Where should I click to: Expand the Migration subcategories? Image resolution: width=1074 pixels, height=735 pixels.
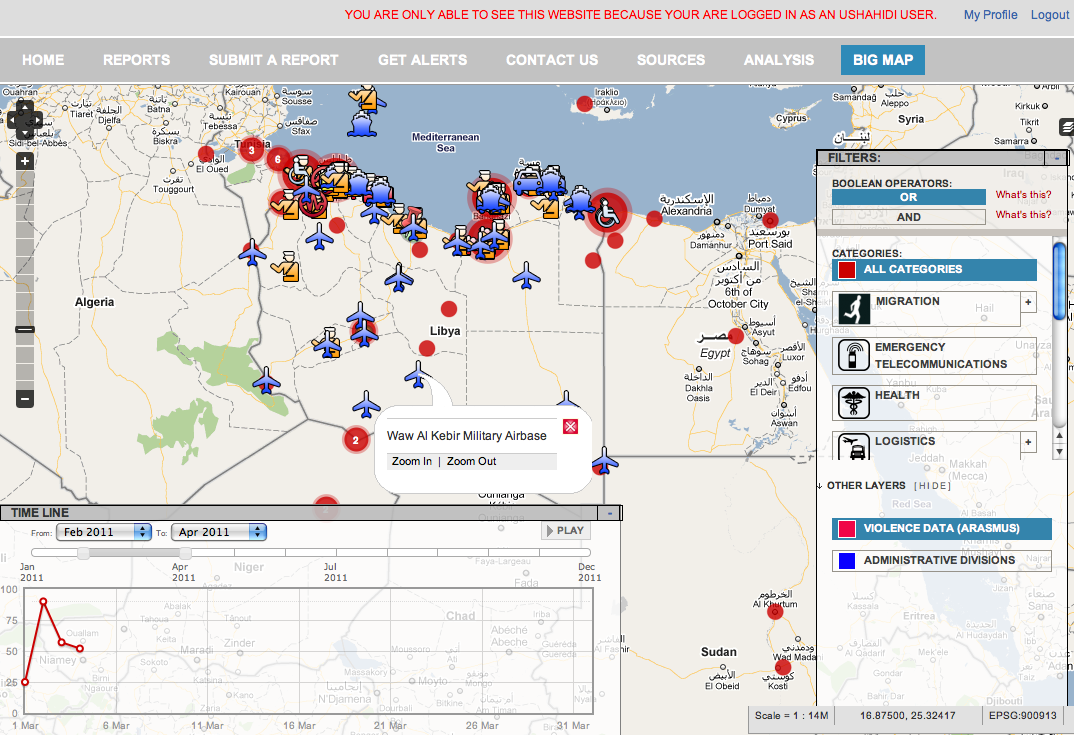tap(1029, 302)
